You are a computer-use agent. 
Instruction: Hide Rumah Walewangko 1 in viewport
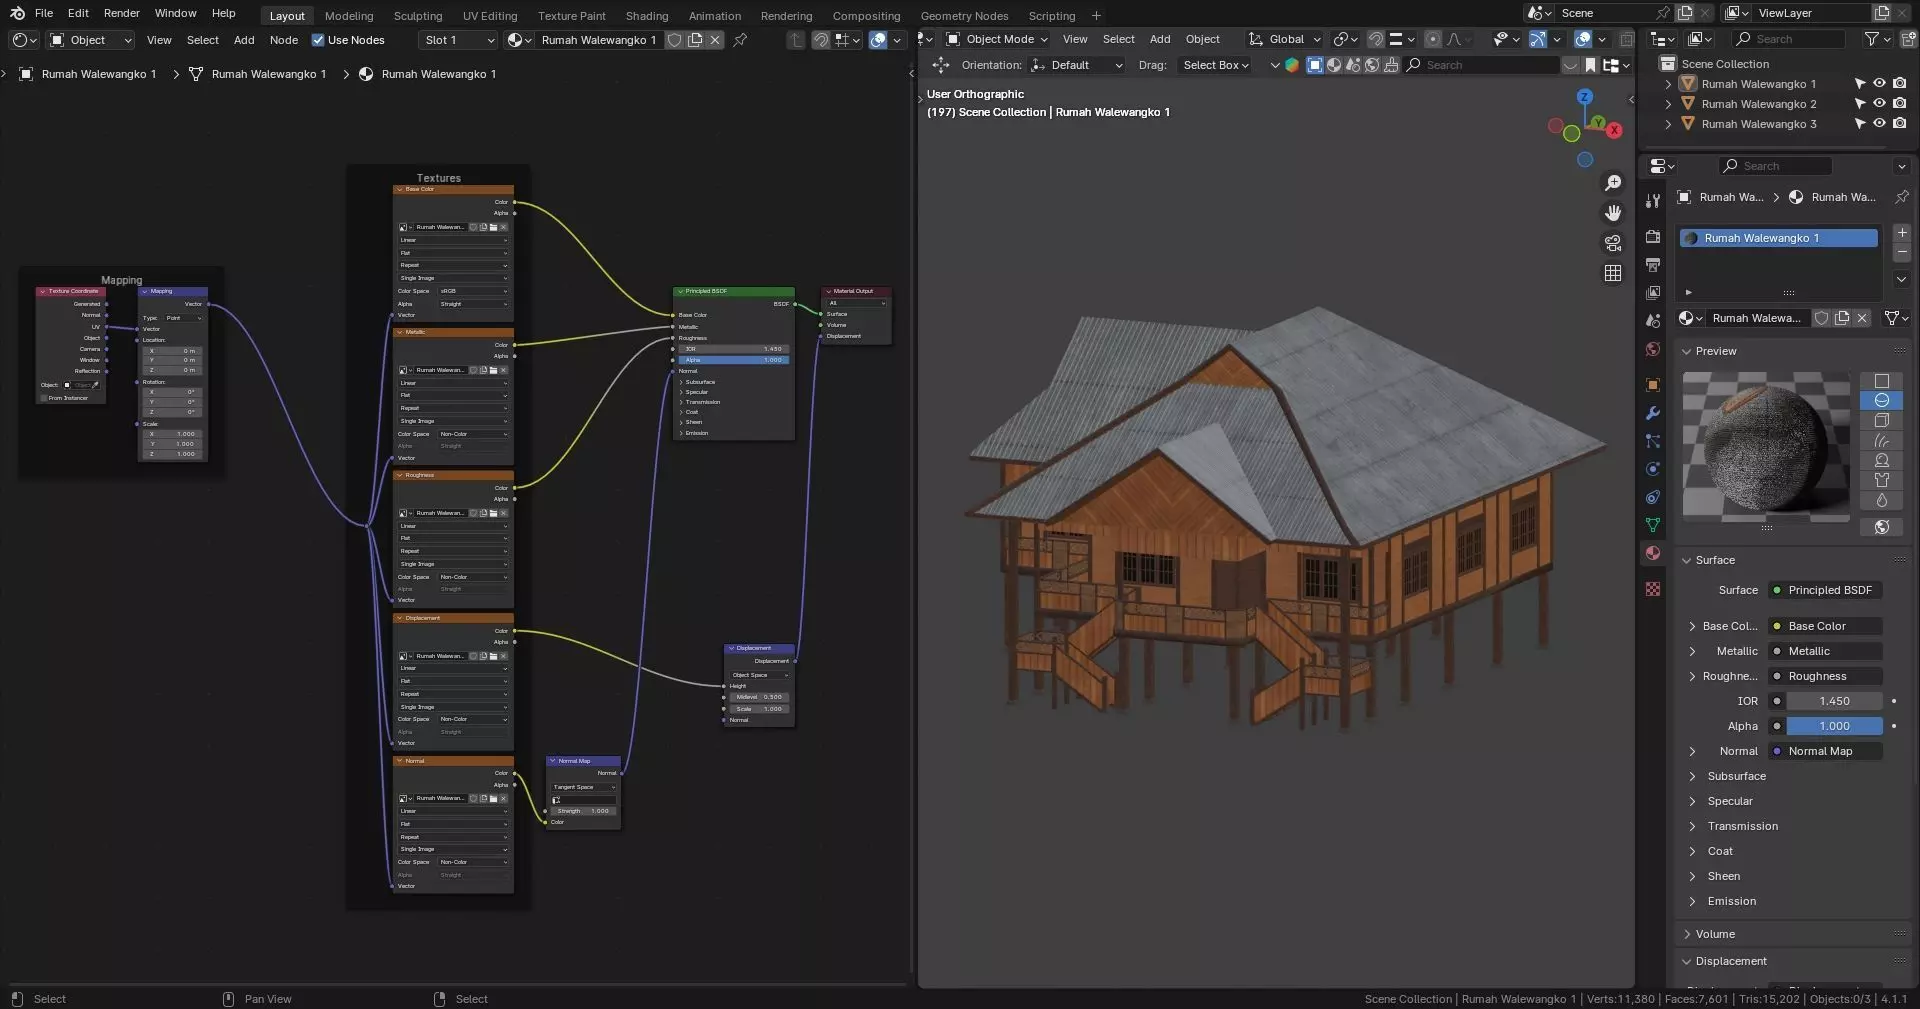1879,84
